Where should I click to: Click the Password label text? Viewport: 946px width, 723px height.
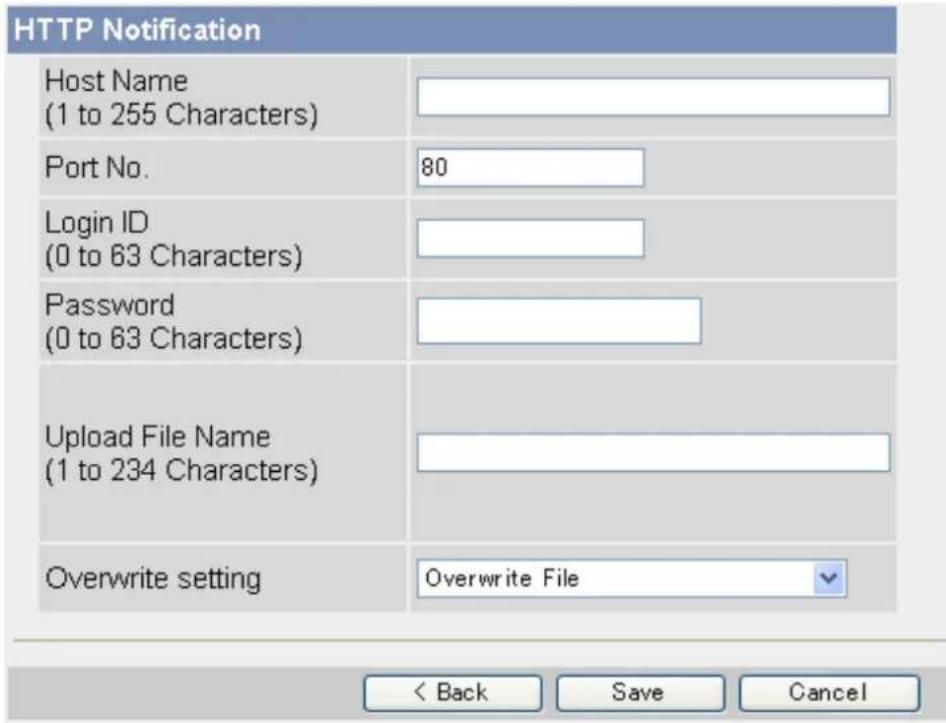[110, 305]
